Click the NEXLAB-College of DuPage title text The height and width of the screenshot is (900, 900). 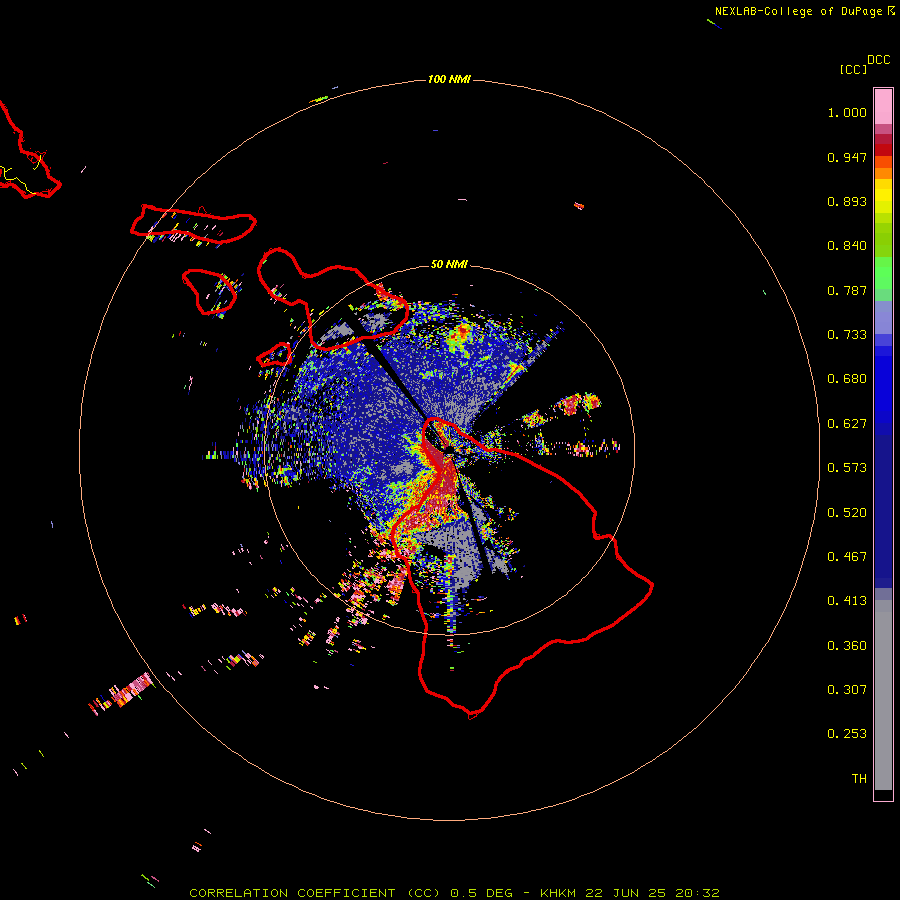pos(798,11)
